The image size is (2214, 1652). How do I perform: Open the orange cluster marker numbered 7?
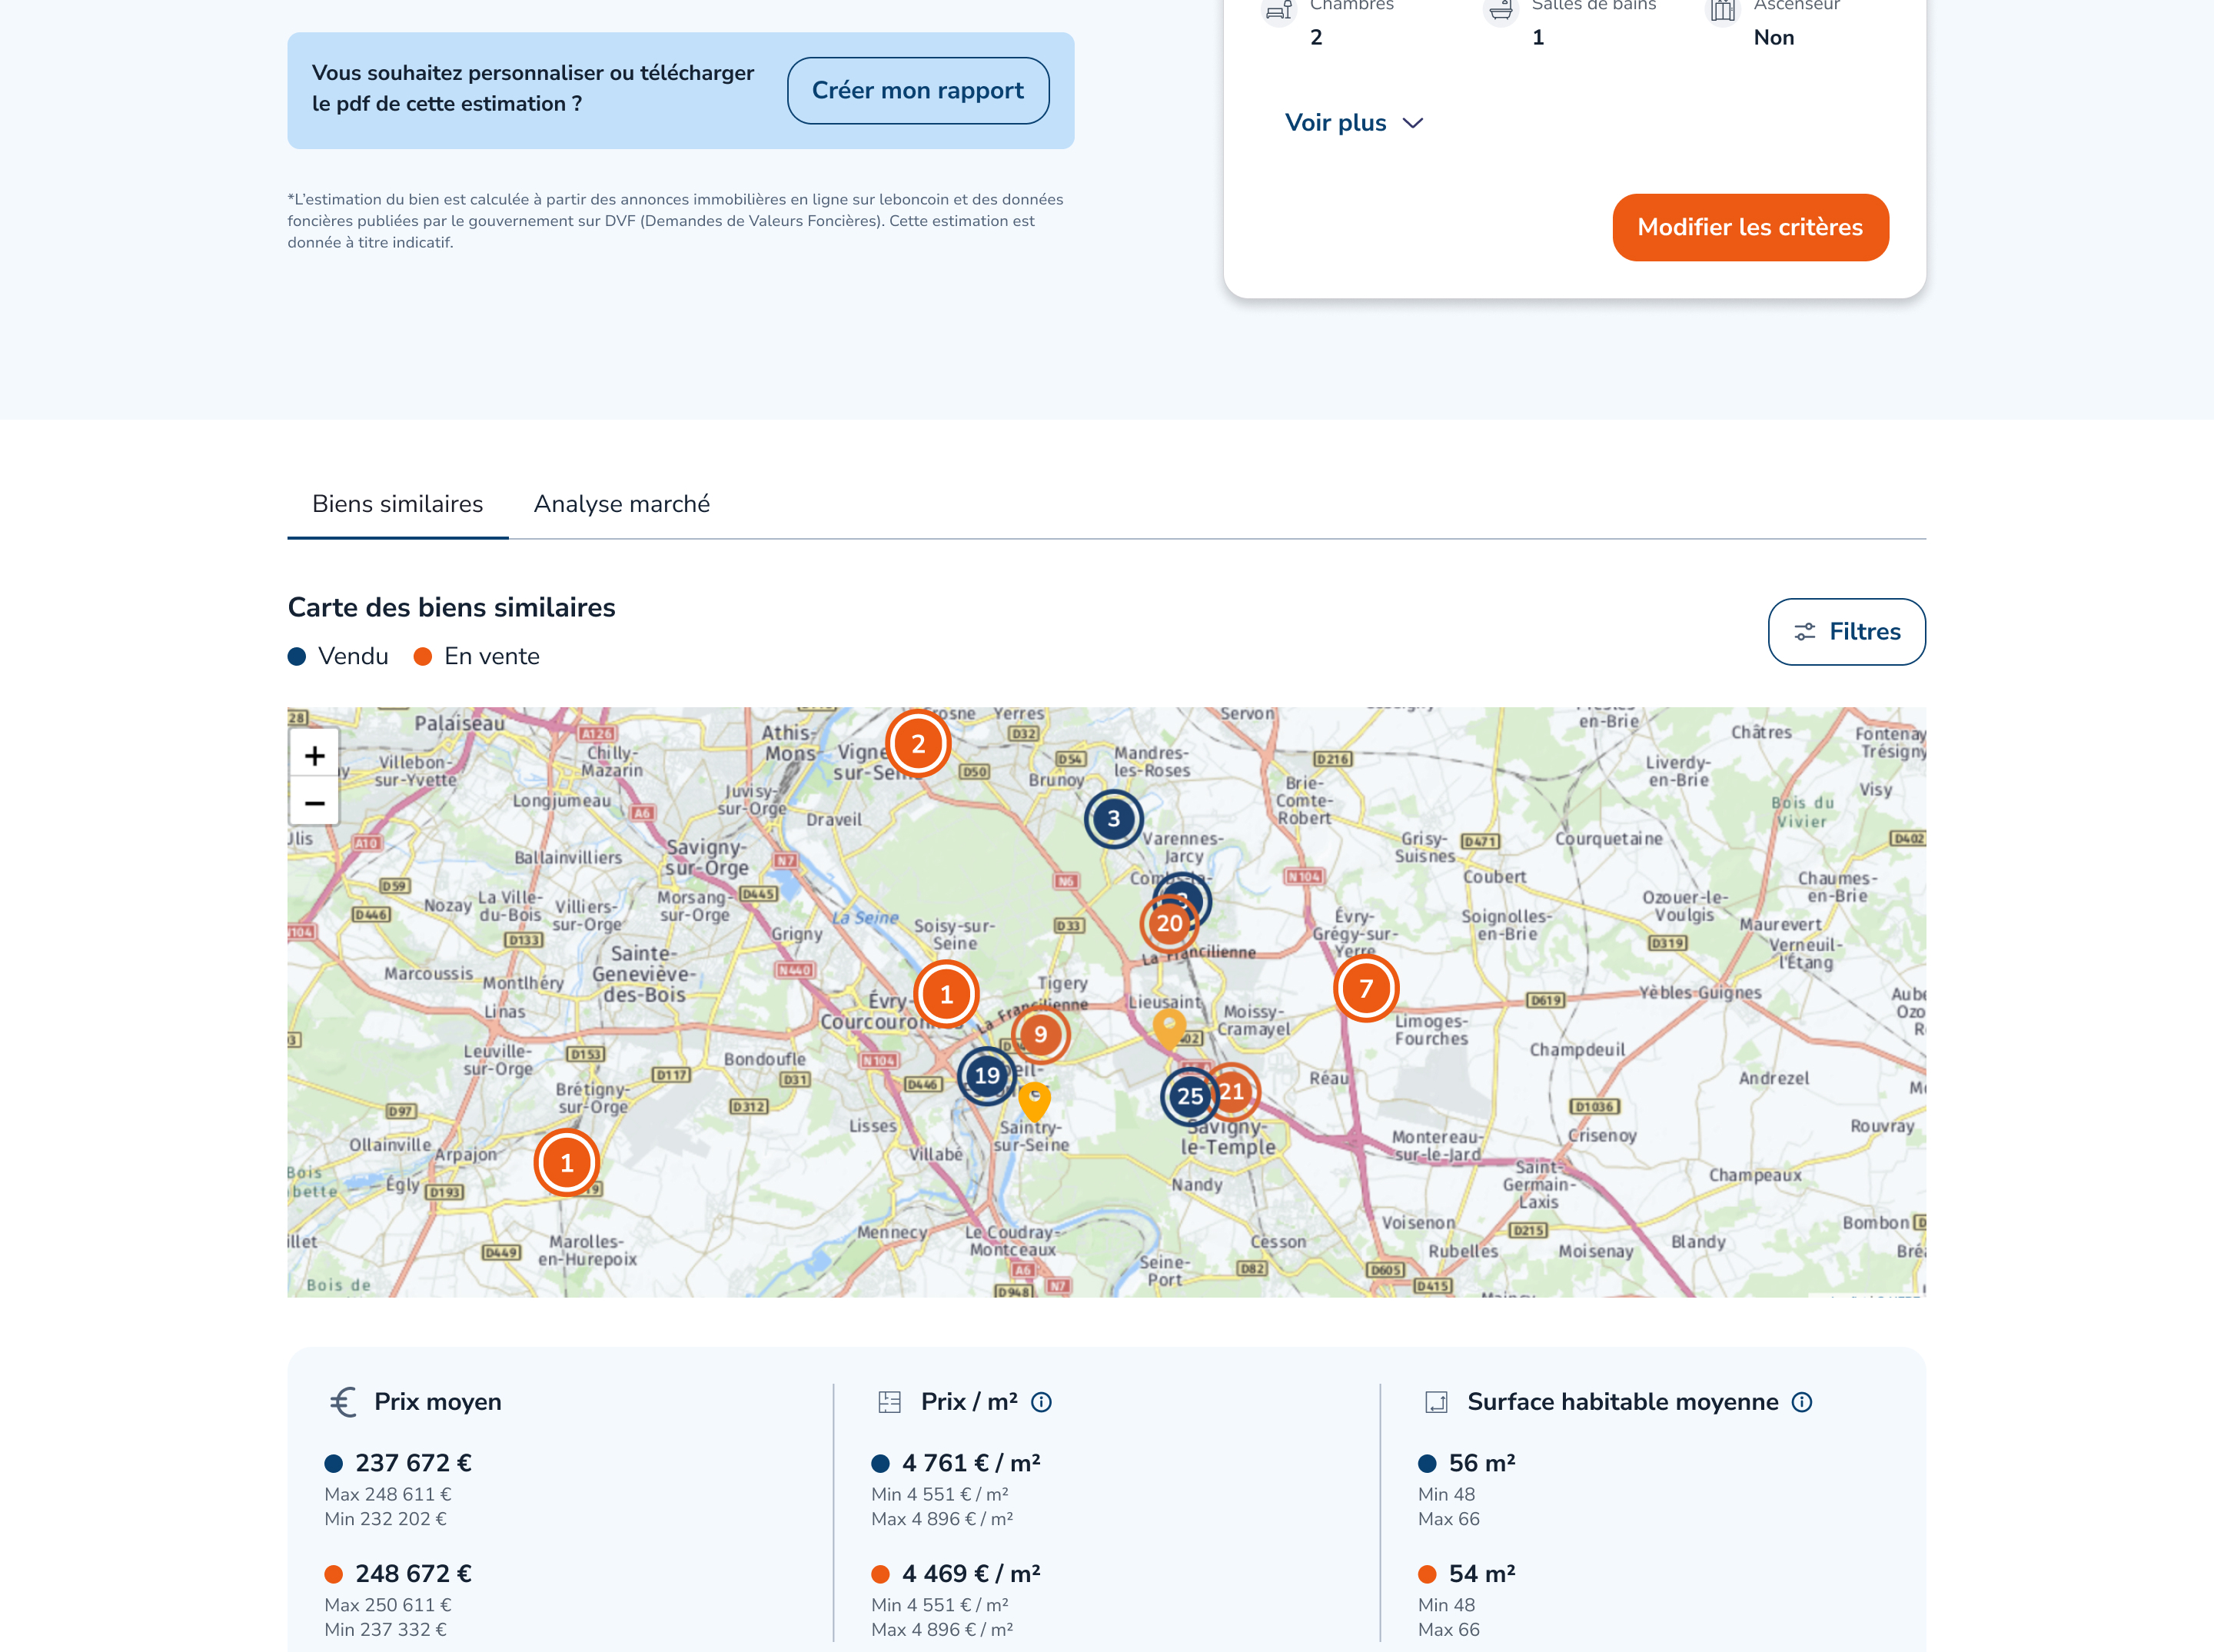pyautogui.click(x=1365, y=988)
